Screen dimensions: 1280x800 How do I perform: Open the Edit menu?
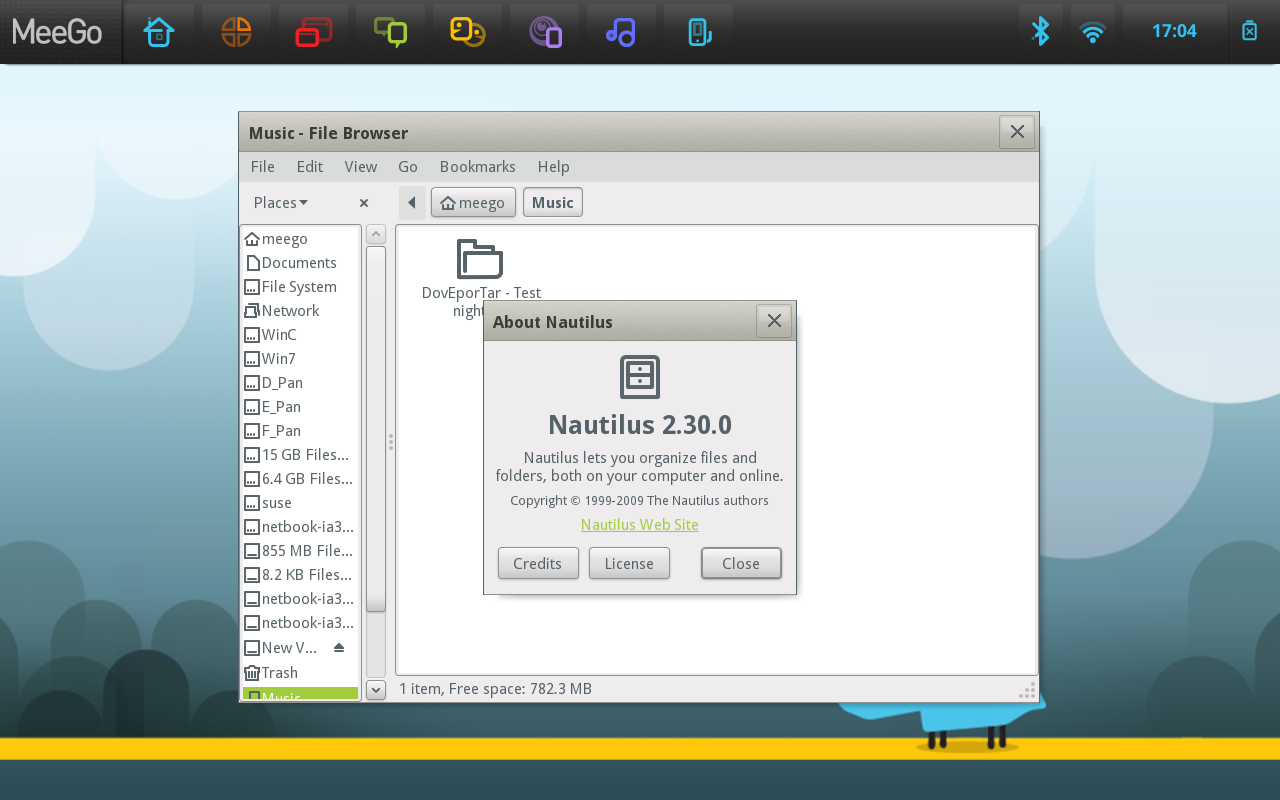click(x=310, y=167)
